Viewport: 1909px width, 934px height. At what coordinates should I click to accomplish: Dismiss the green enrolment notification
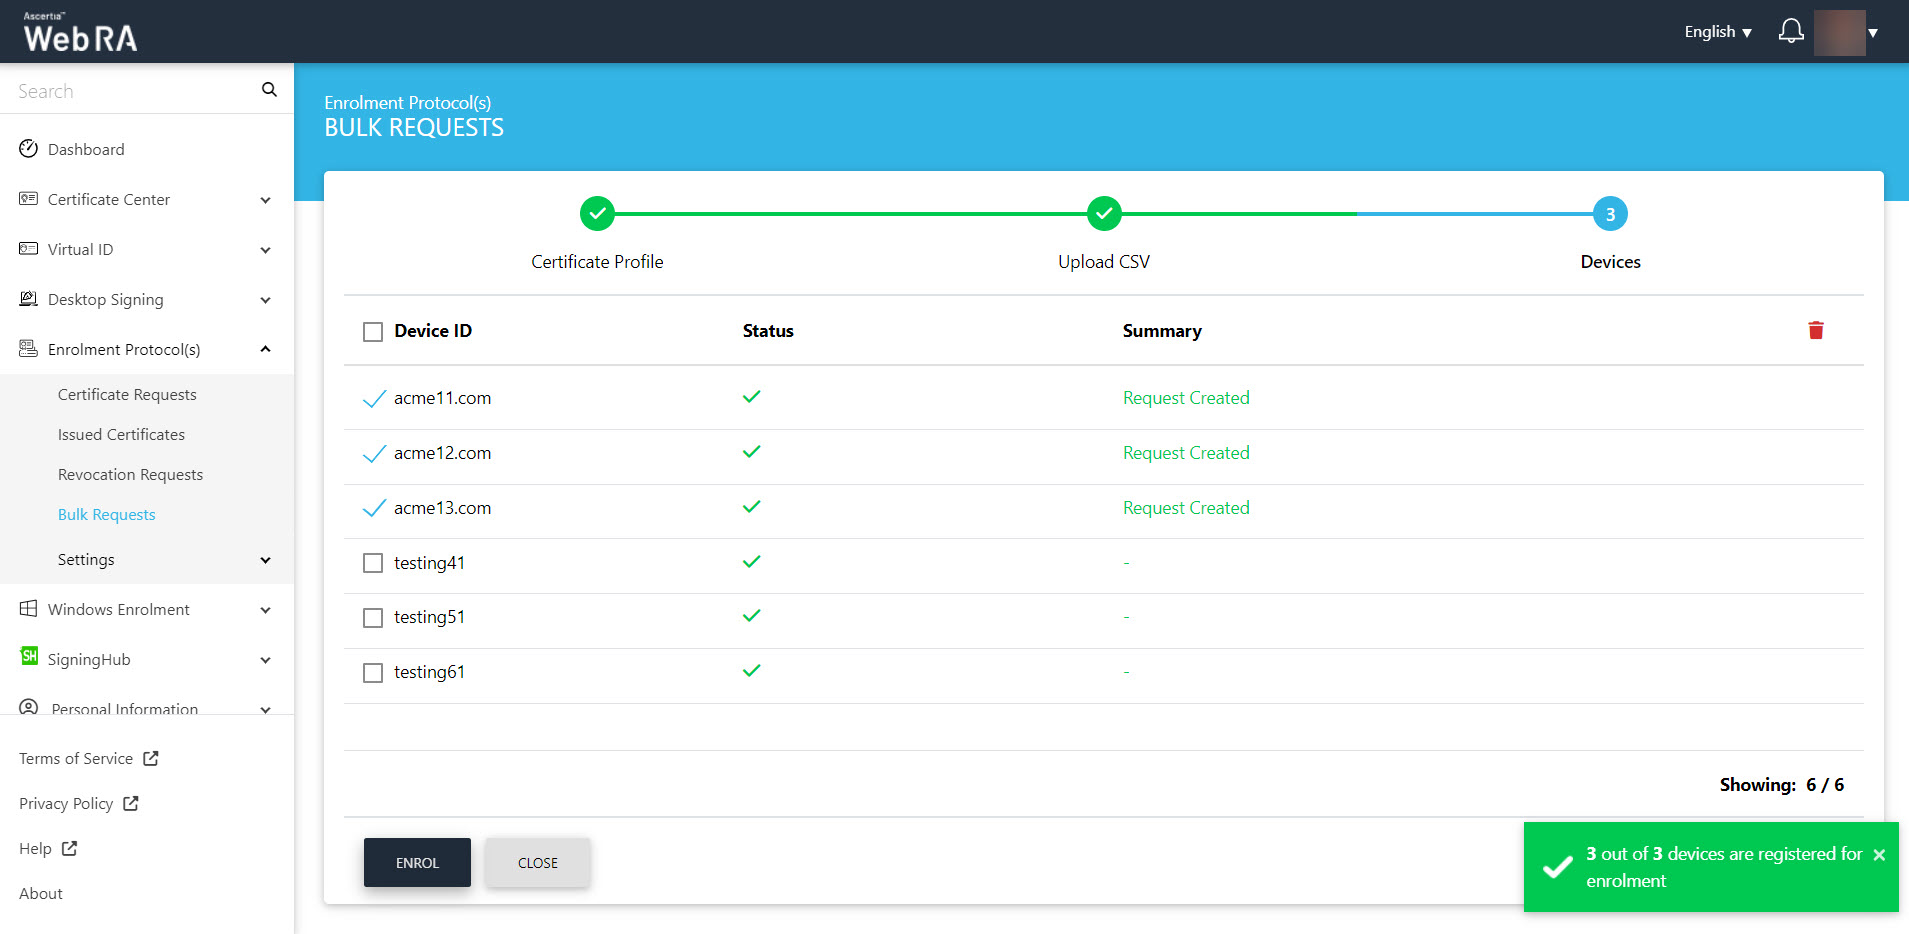[1878, 855]
